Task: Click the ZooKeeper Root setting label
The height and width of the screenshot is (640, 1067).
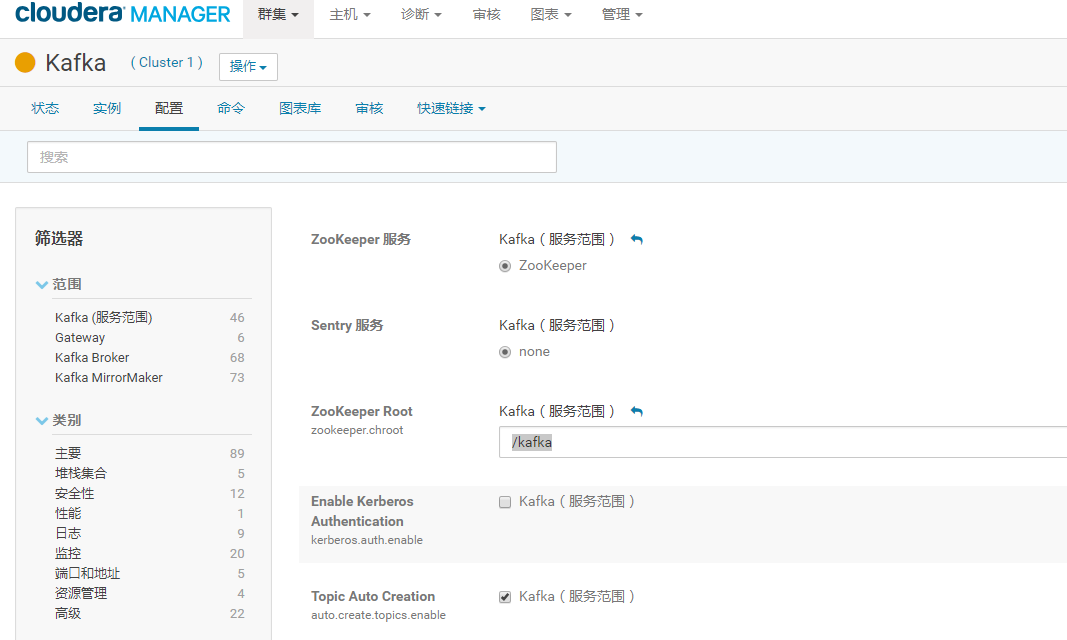Action: tap(362, 411)
